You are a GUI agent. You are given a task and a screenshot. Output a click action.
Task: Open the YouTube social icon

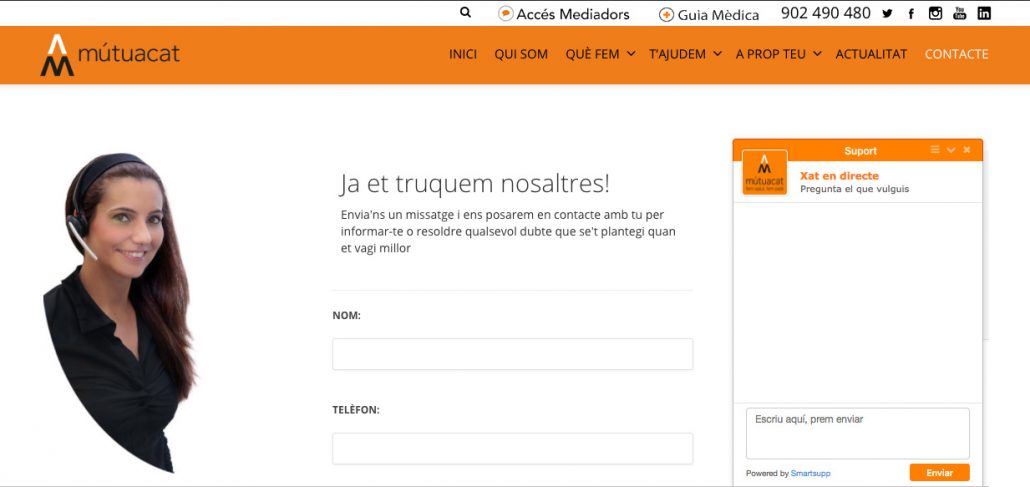960,13
